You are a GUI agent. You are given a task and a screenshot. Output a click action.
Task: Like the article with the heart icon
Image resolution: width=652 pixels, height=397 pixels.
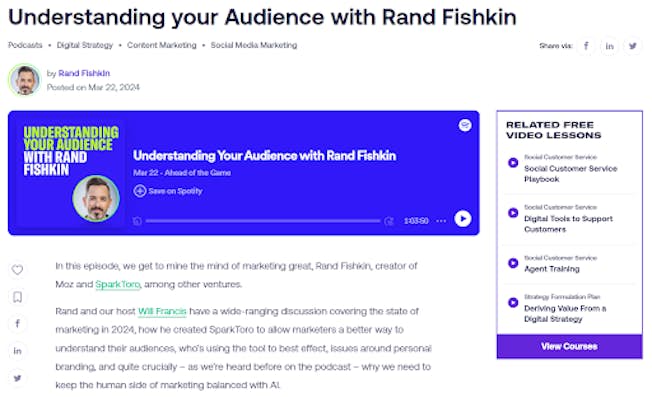pos(17,270)
